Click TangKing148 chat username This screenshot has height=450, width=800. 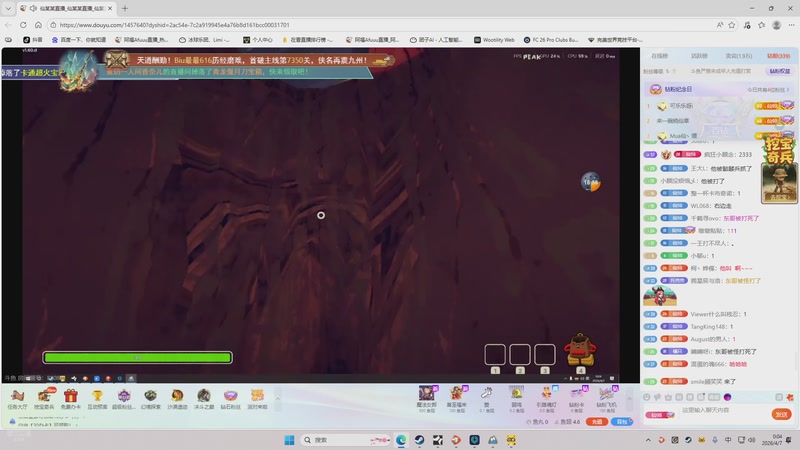[708, 327]
